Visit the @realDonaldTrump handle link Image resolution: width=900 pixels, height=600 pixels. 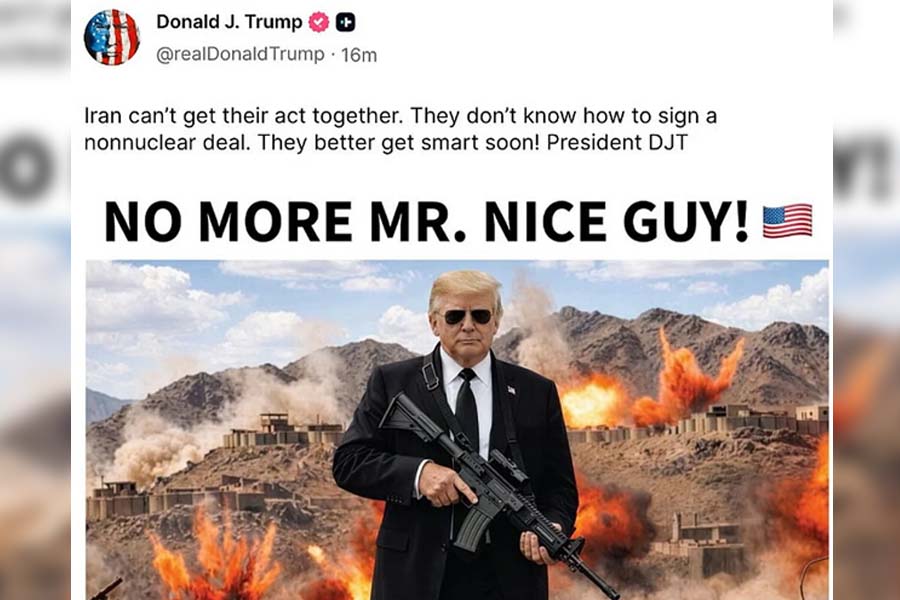(x=240, y=54)
